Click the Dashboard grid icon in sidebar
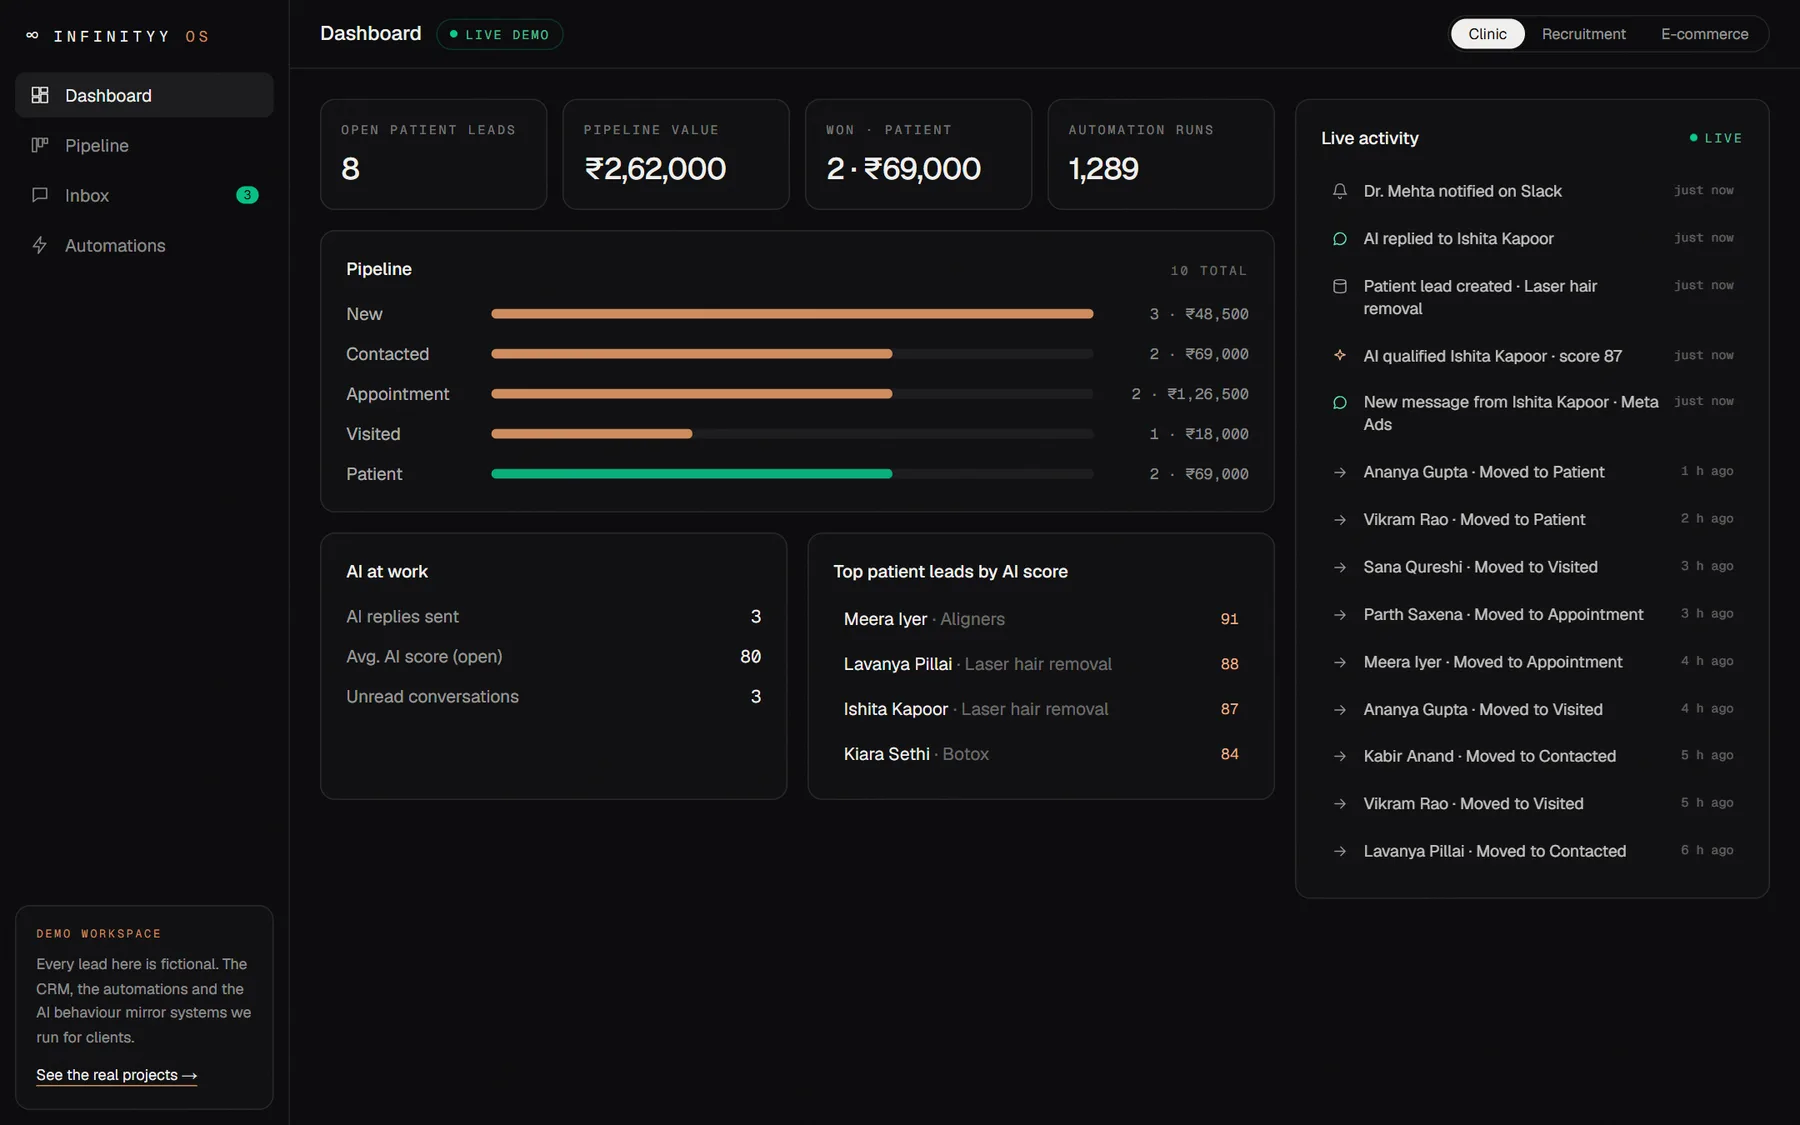The height and width of the screenshot is (1125, 1800). (x=40, y=95)
